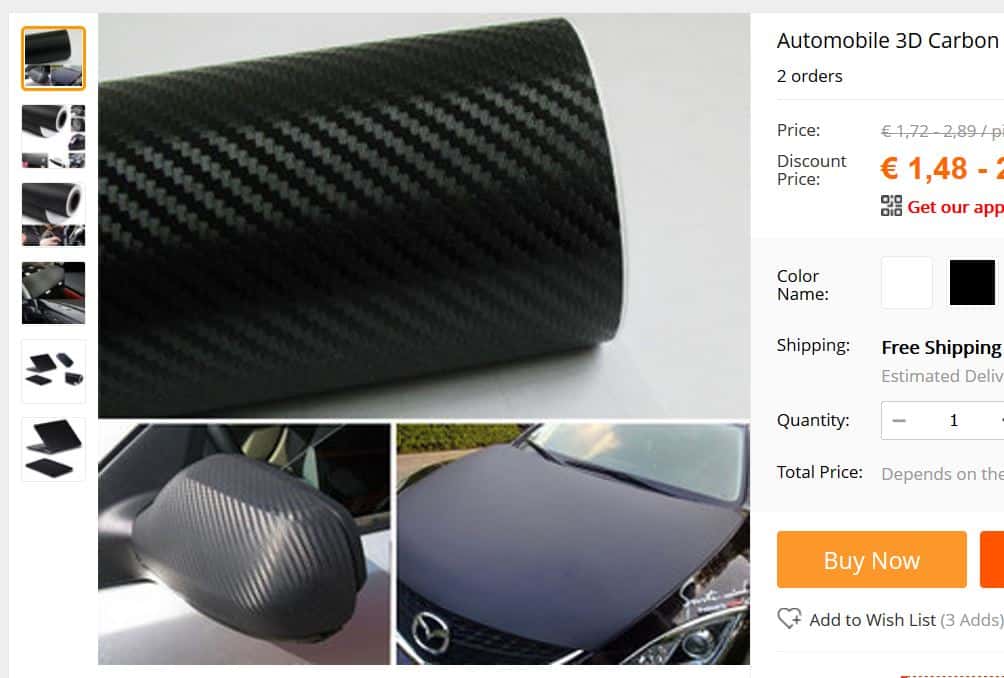Click heart icon for wish list

789,618
